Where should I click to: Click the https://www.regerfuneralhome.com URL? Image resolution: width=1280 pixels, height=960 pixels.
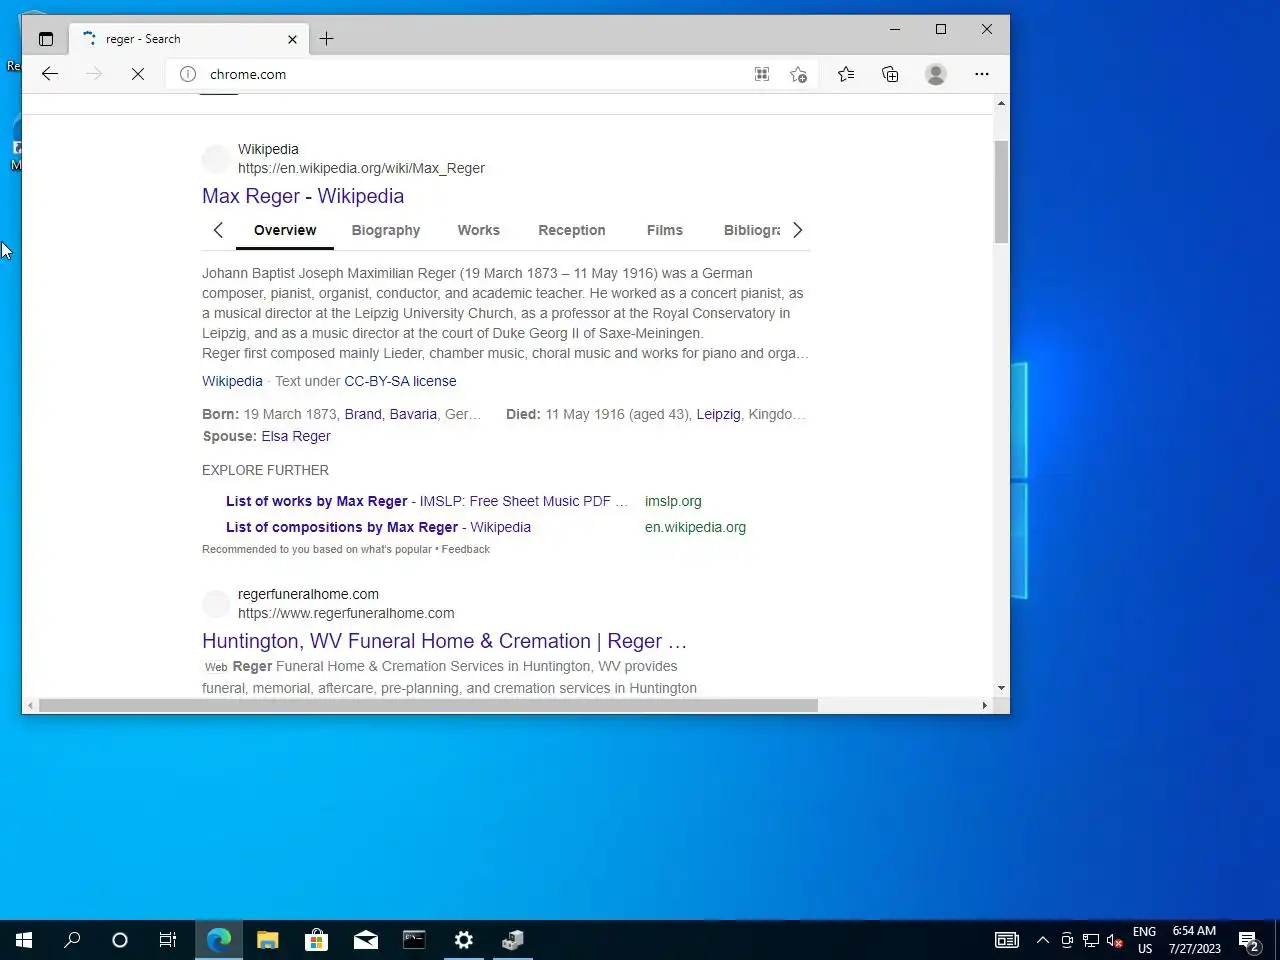[x=346, y=613]
